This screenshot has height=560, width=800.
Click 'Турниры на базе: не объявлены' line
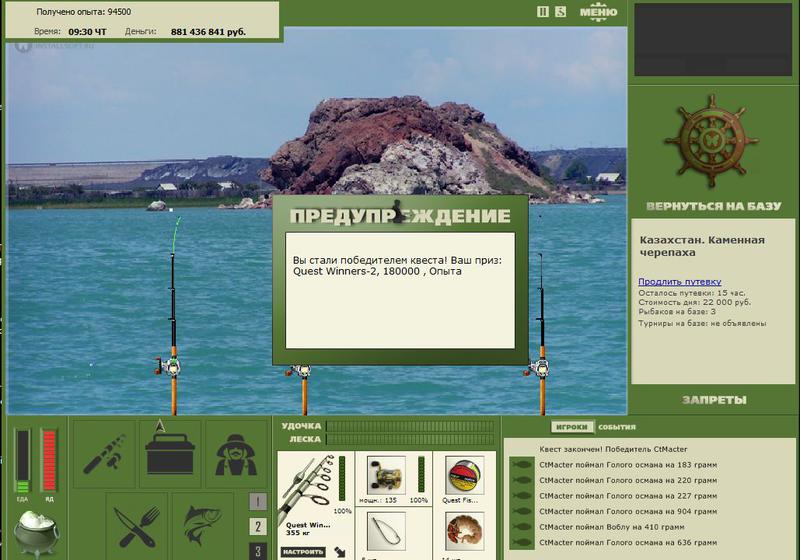[702, 323]
